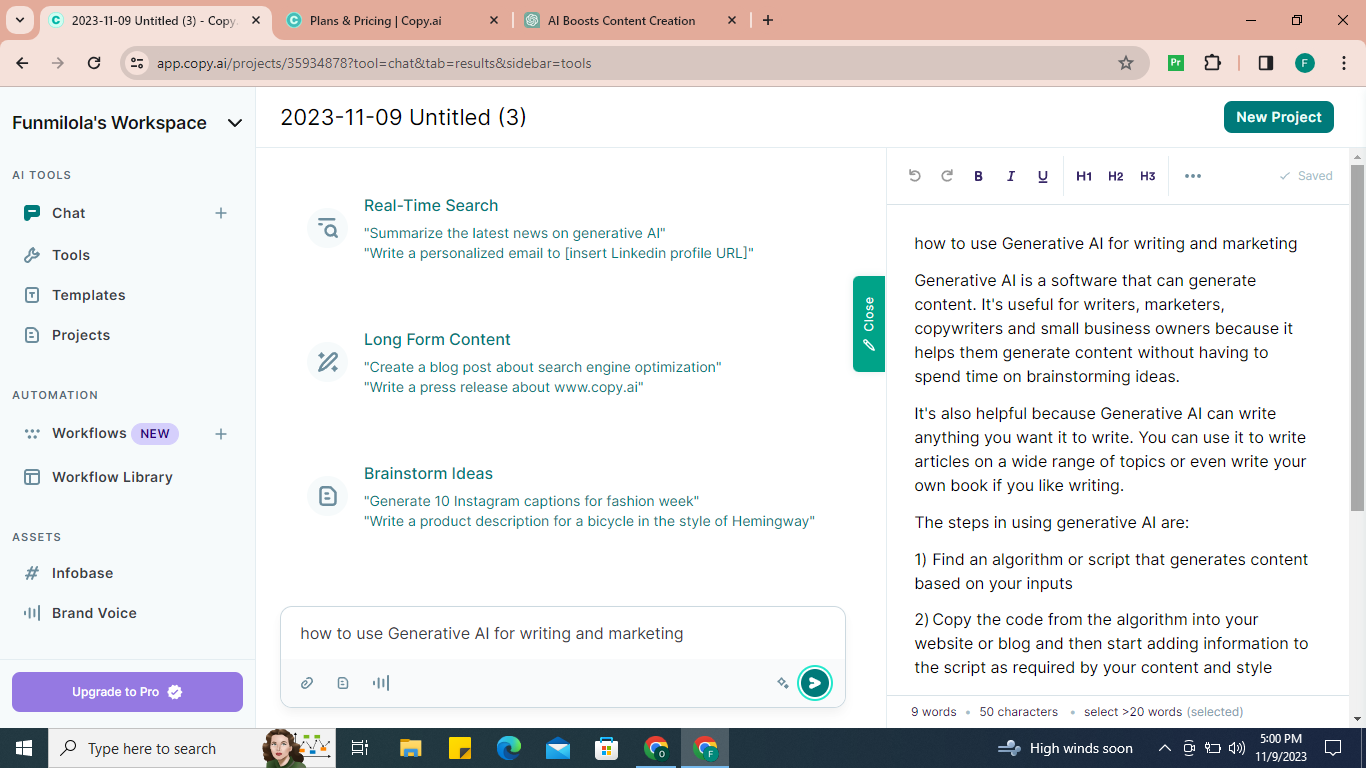Click Upgrade to Pro button

point(127,692)
